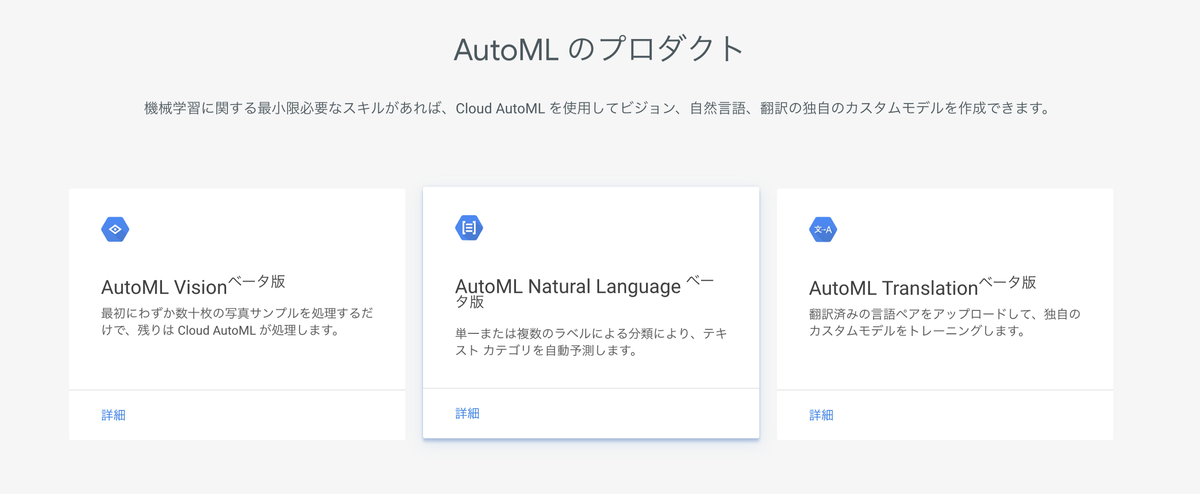Click the AutoML Translation card title
Image resolution: width=1200 pixels, height=494 pixels.
click(922, 286)
